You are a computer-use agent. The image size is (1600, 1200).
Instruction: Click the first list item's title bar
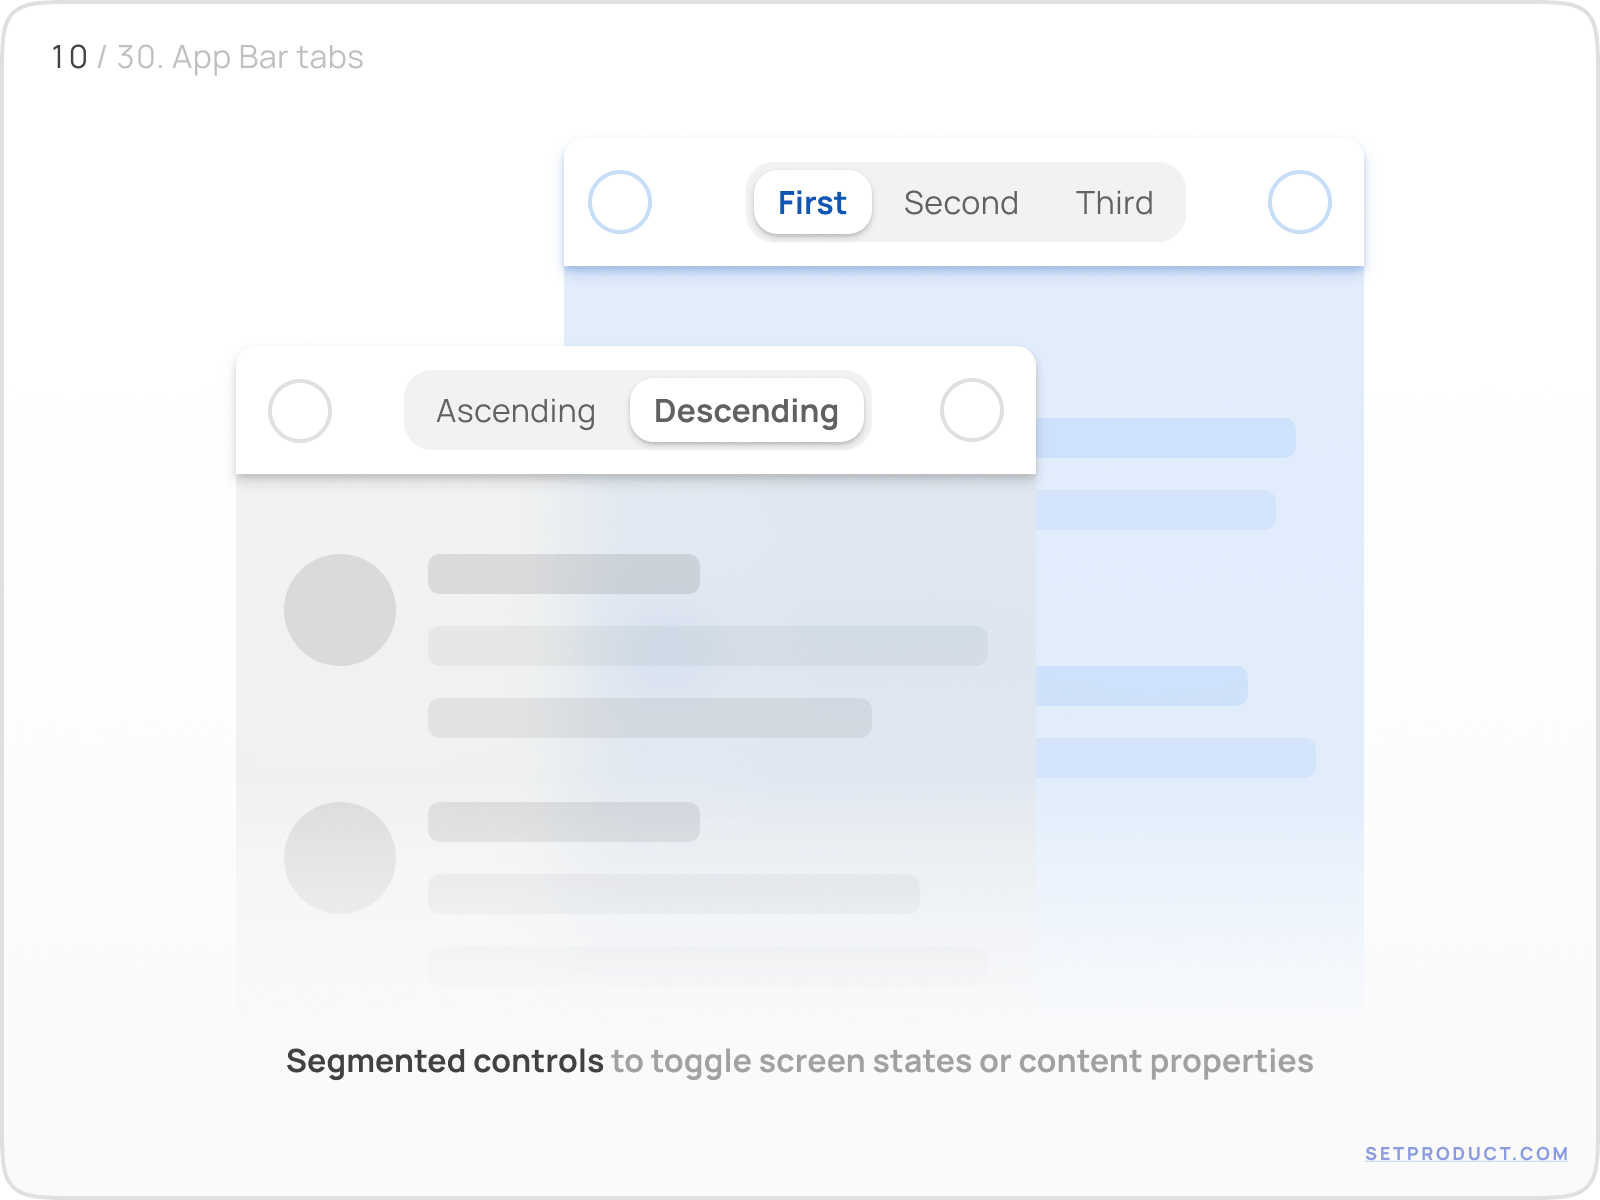point(563,573)
